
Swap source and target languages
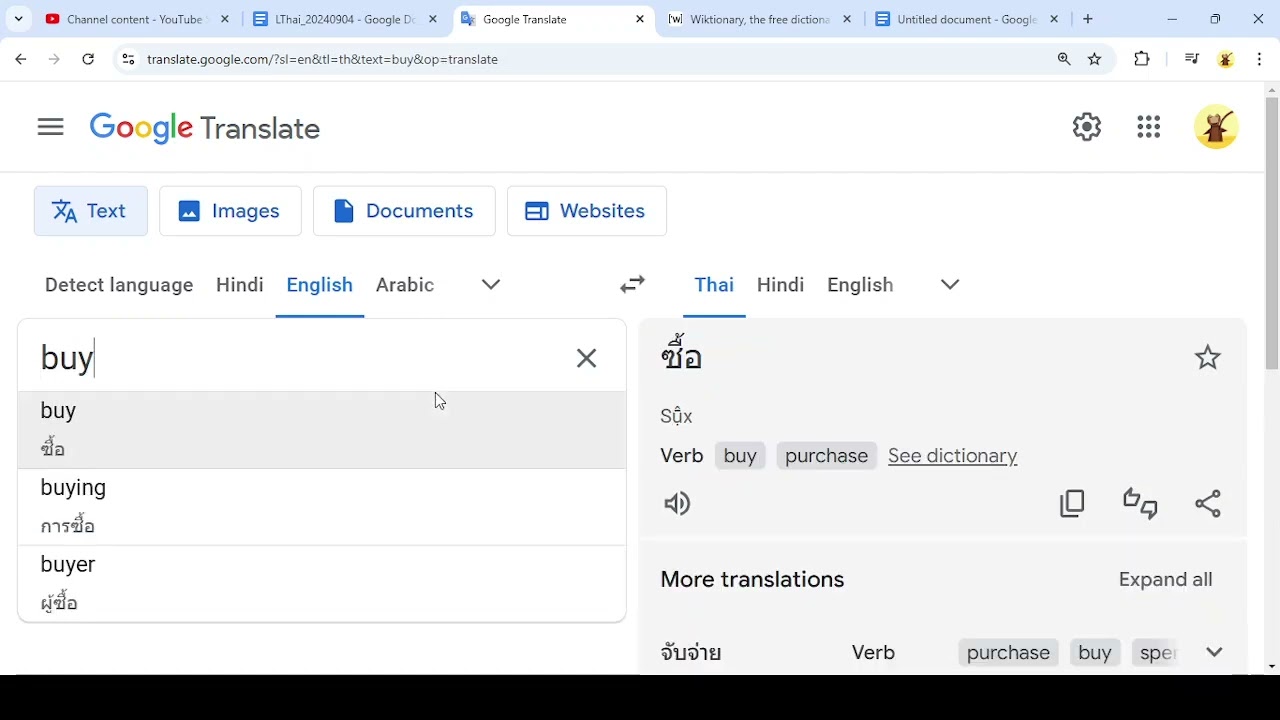[x=633, y=285]
